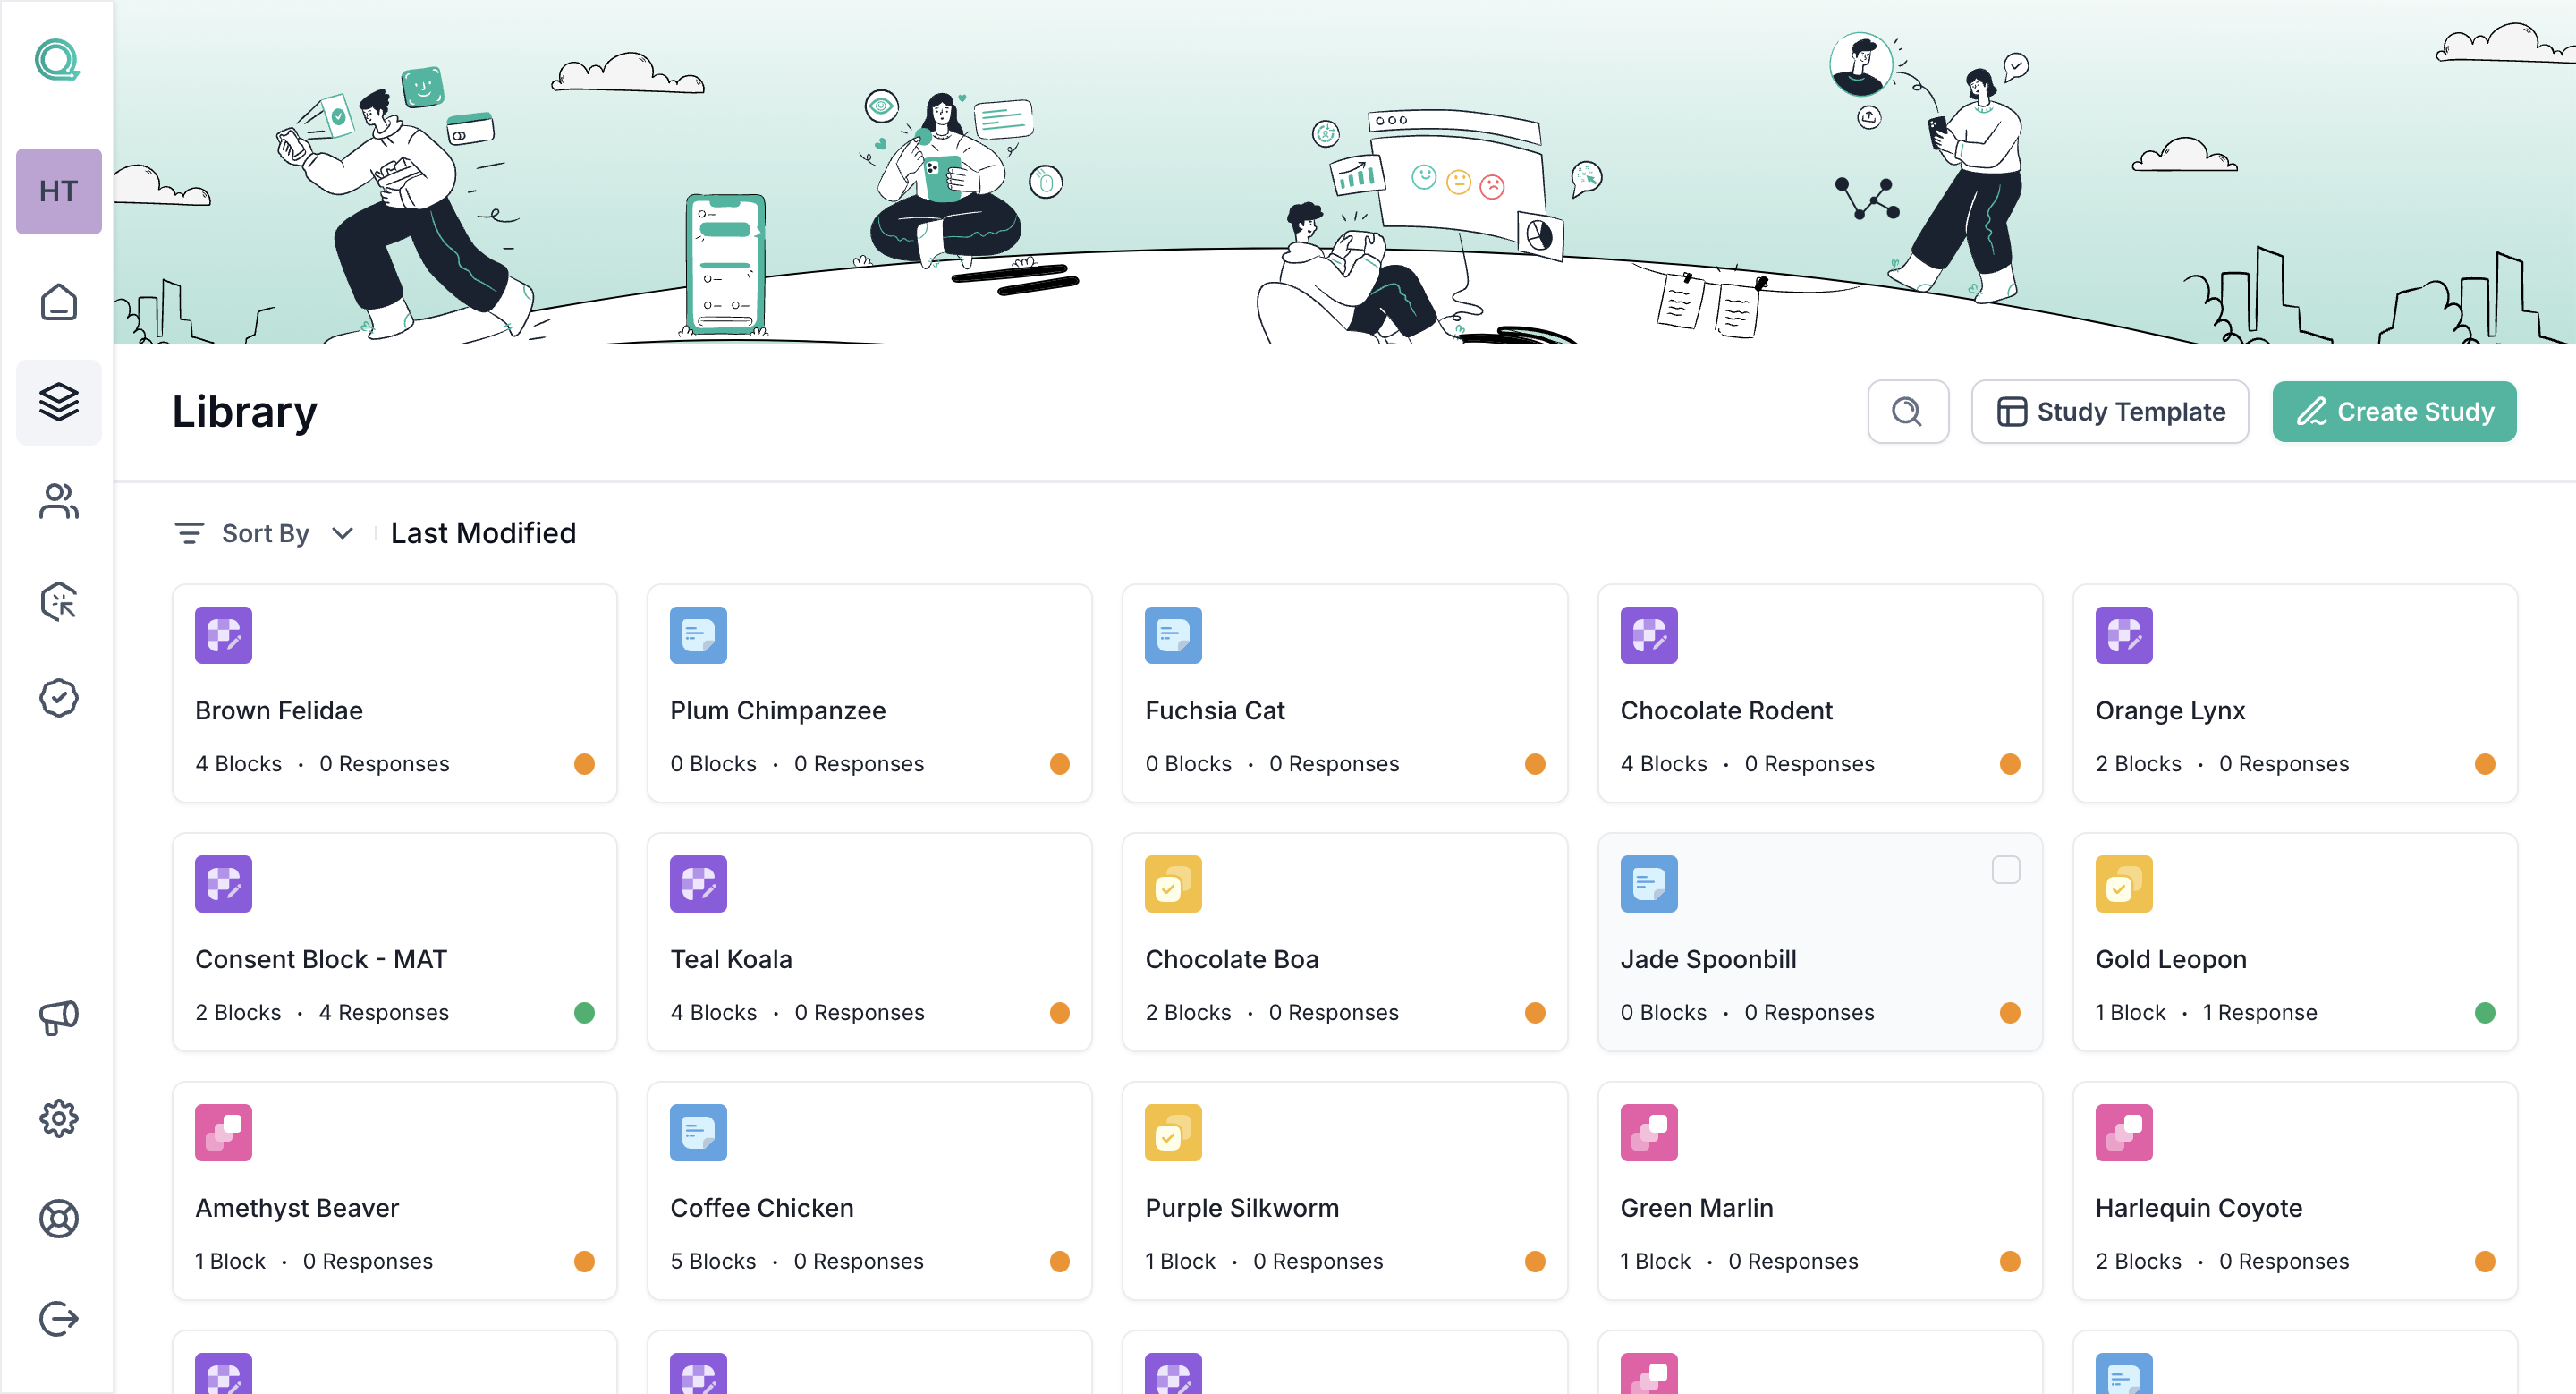Click Chocolate Boa's yellow checklist icon
Viewport: 2576px width, 1394px height.
(1173, 884)
